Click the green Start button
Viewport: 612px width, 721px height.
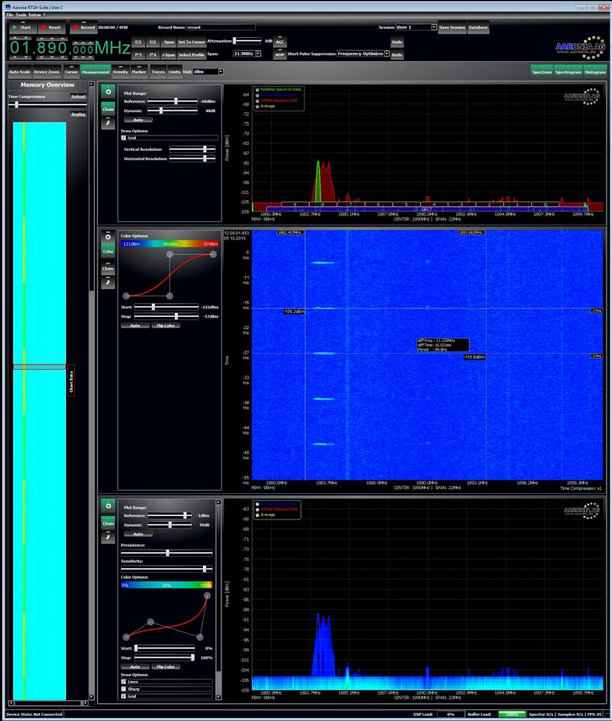[21, 27]
